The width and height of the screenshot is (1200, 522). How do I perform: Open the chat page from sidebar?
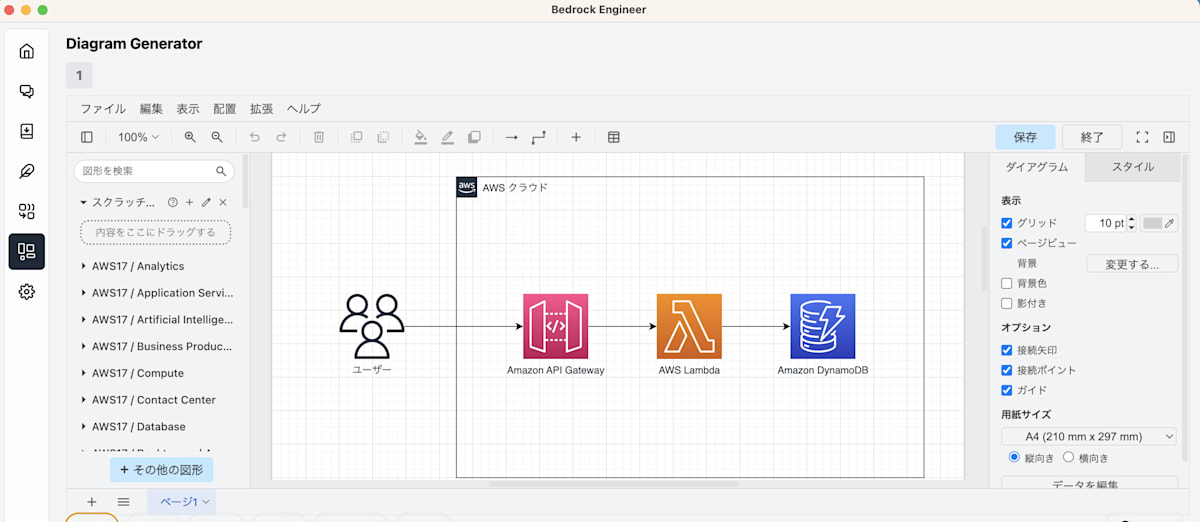point(27,91)
